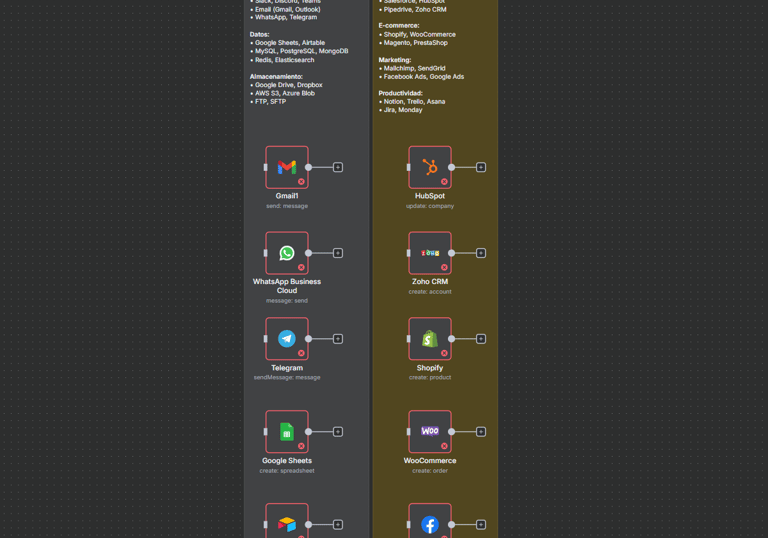Click the 'message: send' subtitle
The height and width of the screenshot is (538, 768).
point(287,301)
